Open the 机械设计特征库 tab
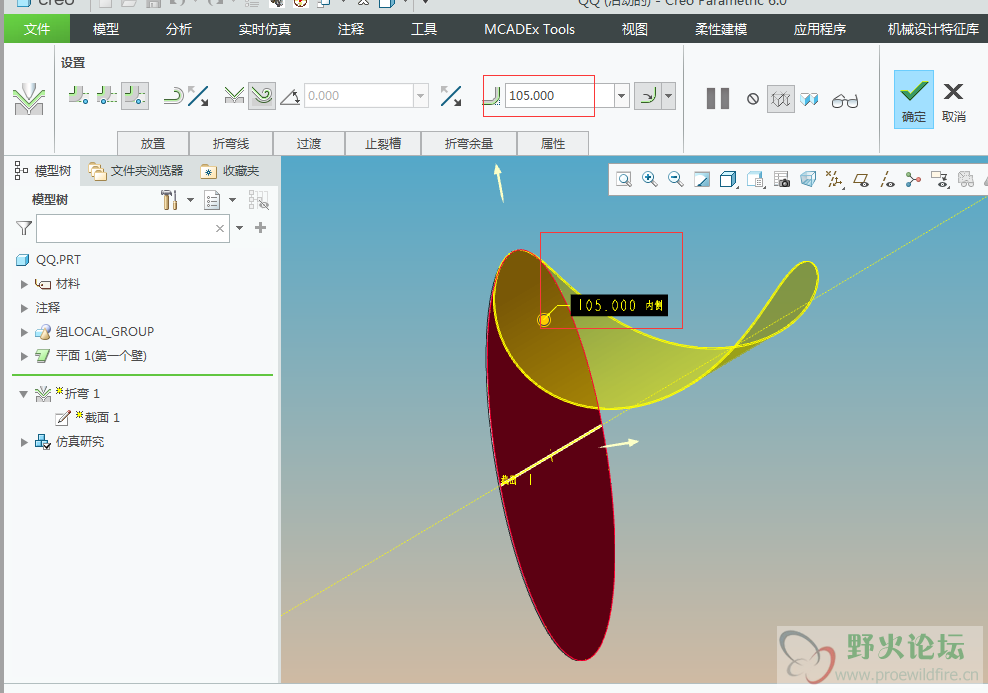This screenshot has width=988, height=693. 933,29
